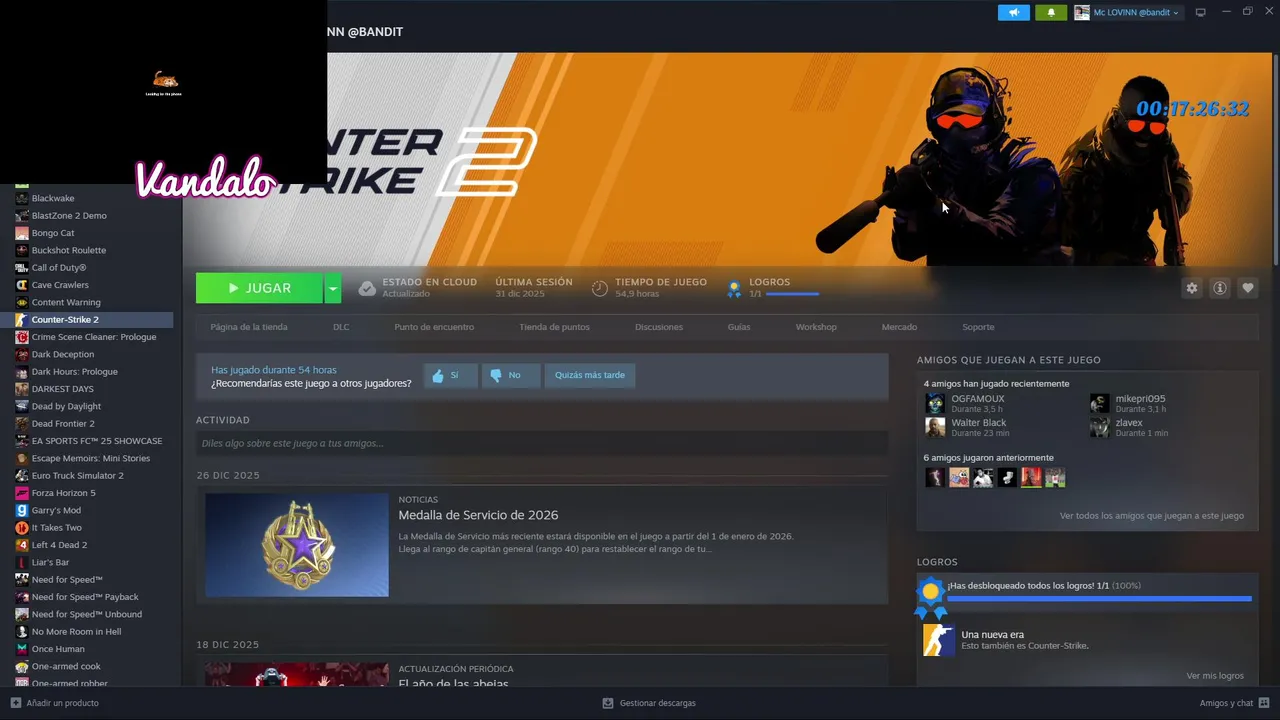
Task: Click the Call of Duty game icon
Action: click(x=22, y=268)
